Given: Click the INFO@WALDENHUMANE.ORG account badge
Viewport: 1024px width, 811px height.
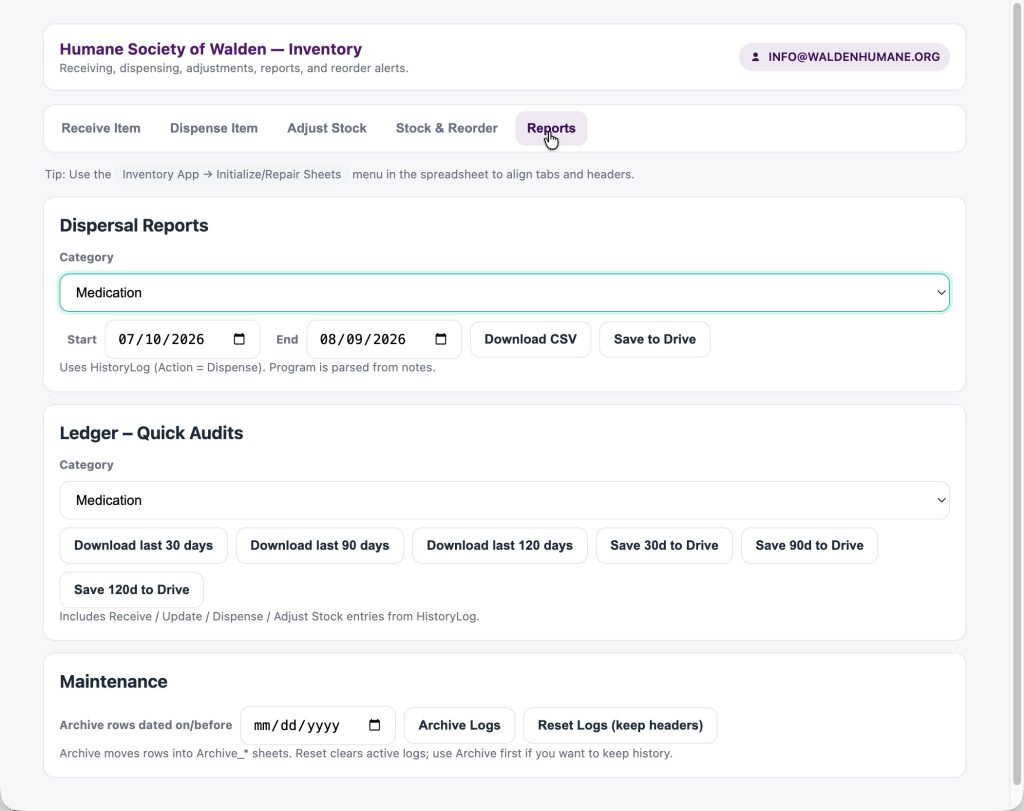Looking at the screenshot, I should pos(844,57).
